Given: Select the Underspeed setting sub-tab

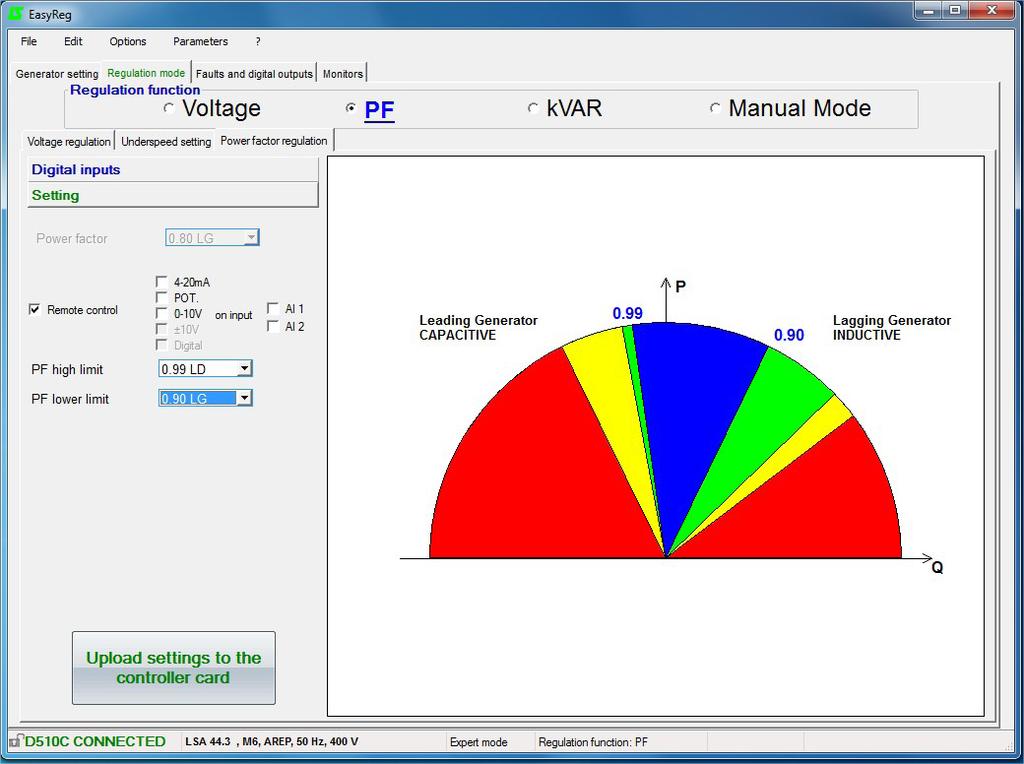Looking at the screenshot, I should 166,142.
